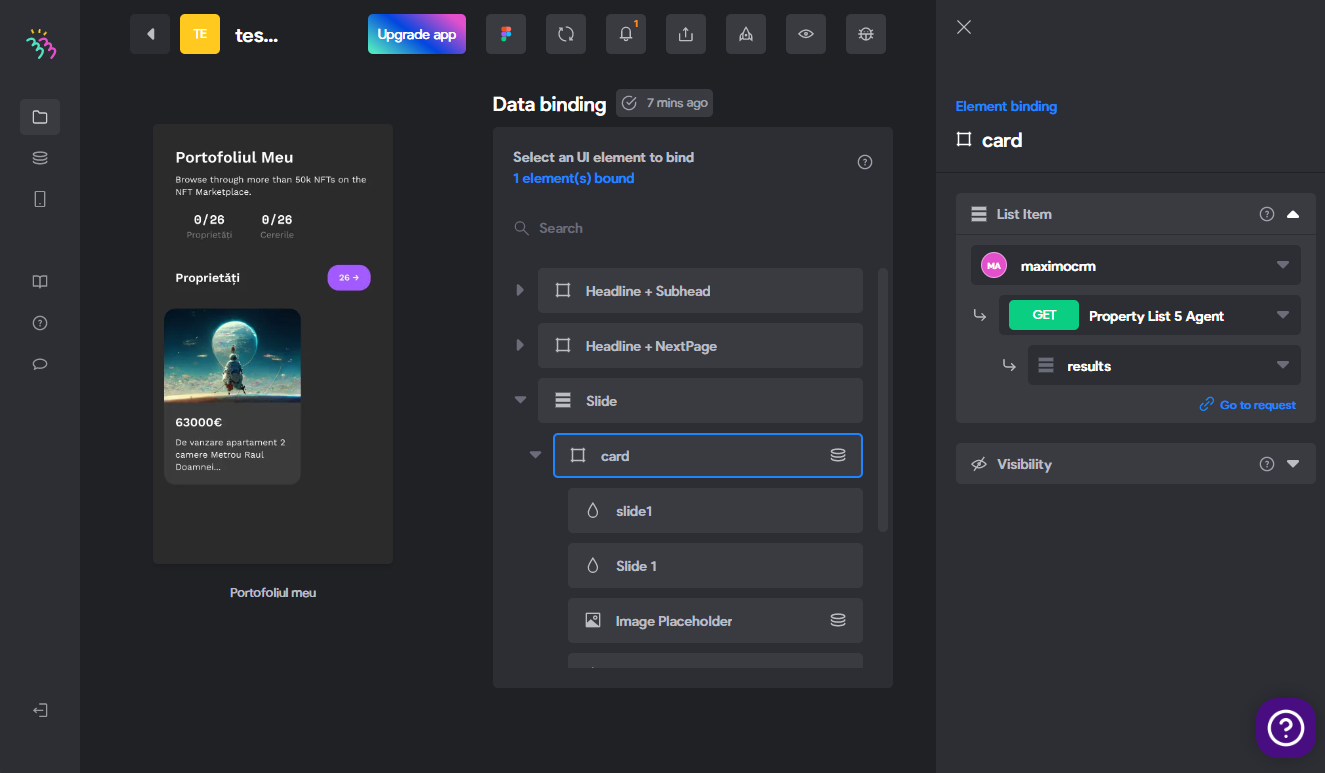Screen dimensions: 1325x773
Task: Open the Figma sync icon
Action: [x=506, y=34]
